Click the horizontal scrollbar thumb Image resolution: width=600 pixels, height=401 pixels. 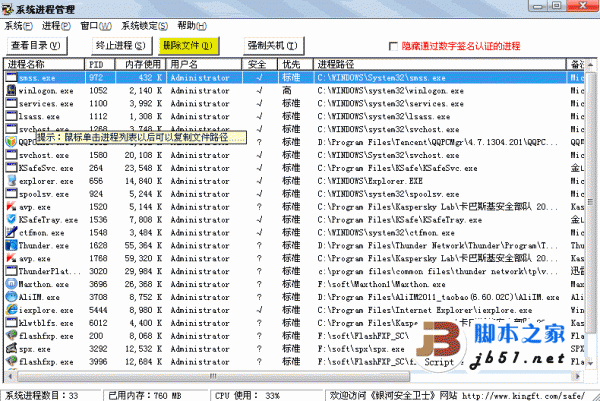[213, 377]
